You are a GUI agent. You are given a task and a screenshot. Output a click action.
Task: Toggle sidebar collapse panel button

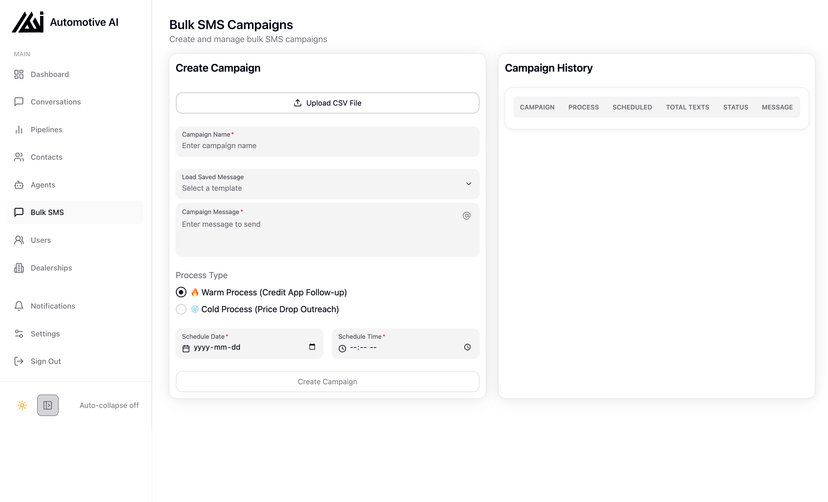tap(48, 405)
